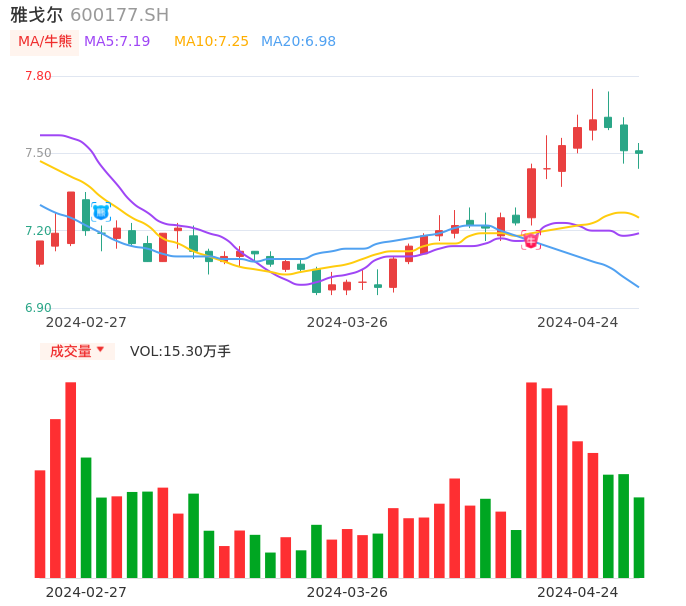Screen dimensions: 686x606
Task: Click the MA5:7.19 legend label
Action: tap(117, 42)
